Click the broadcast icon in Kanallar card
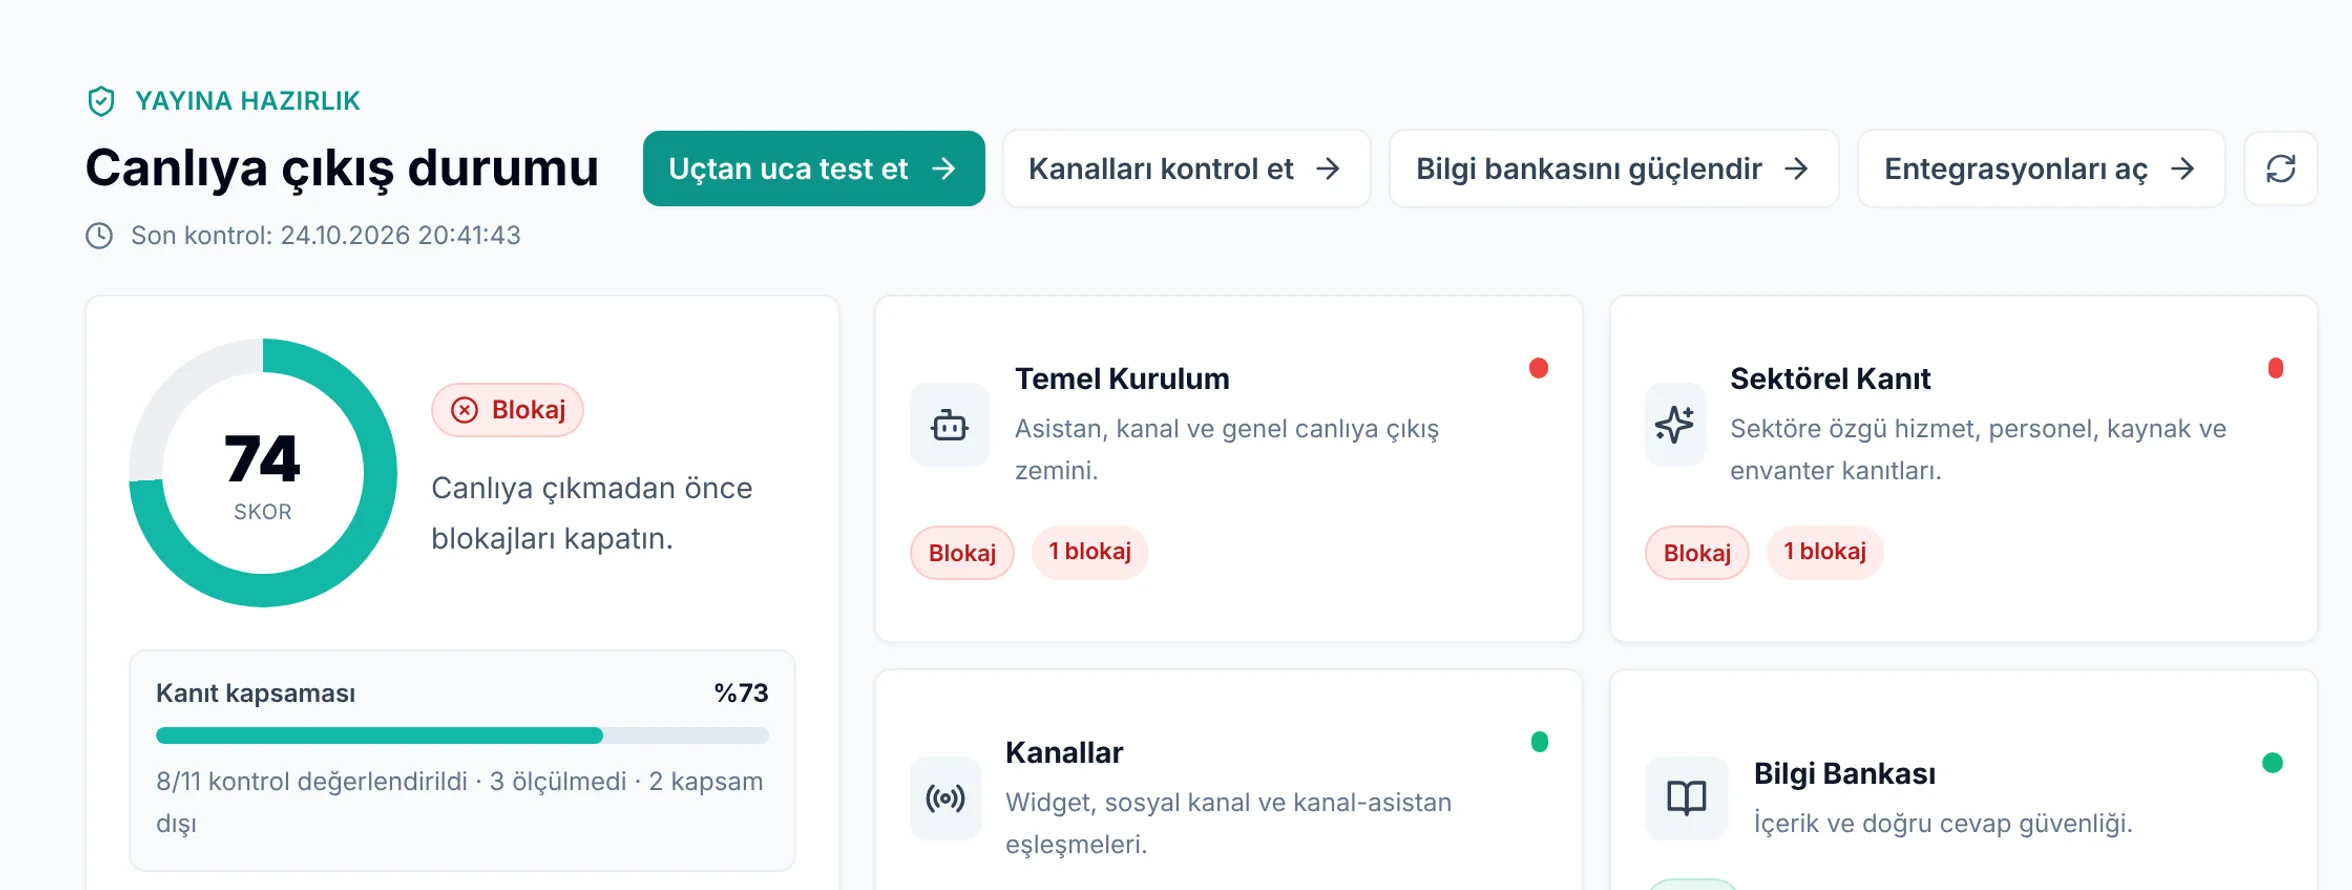 (945, 799)
